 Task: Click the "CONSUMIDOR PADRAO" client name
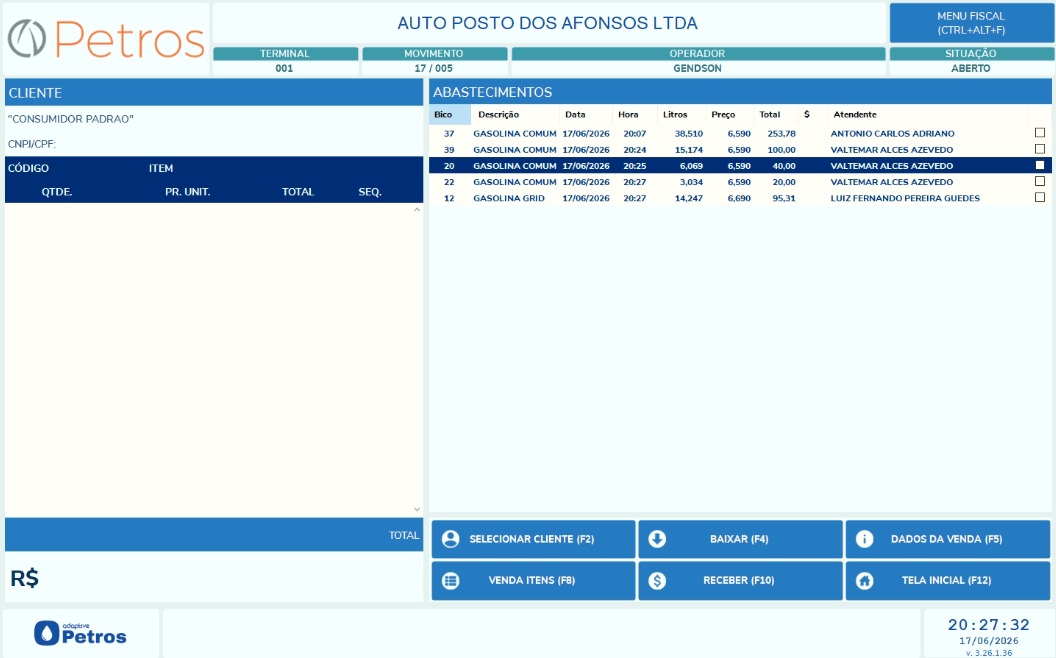pos(71,119)
